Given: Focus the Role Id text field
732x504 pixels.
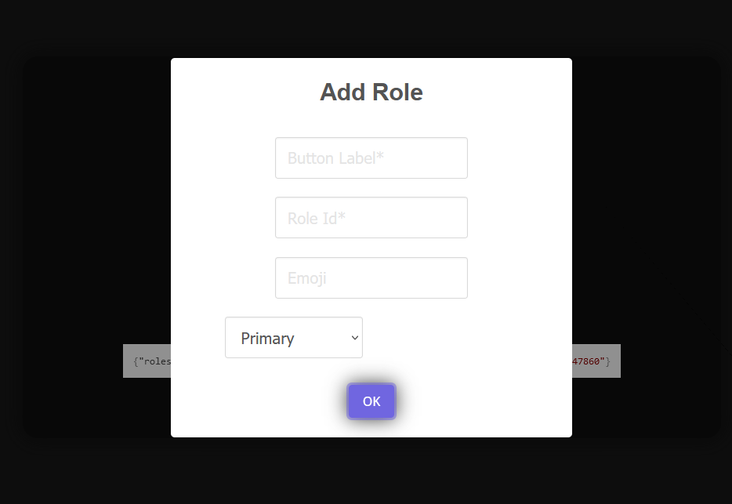Looking at the screenshot, I should (x=371, y=218).
